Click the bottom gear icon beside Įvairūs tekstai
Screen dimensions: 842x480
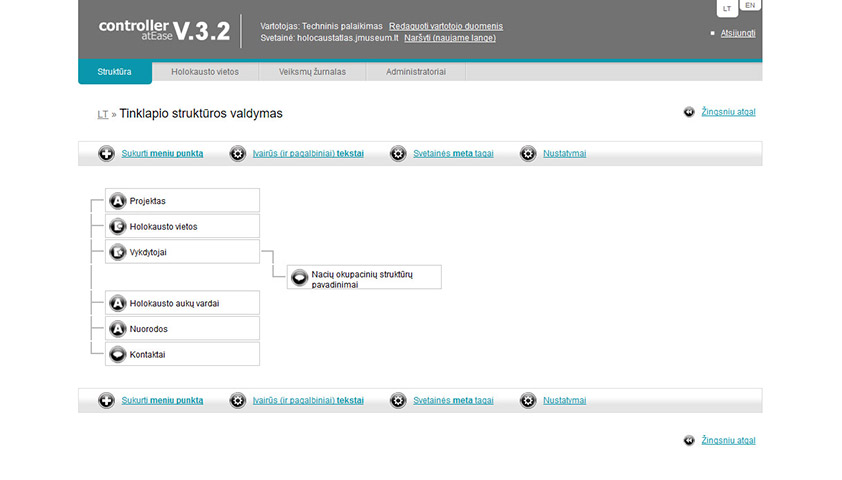click(x=237, y=401)
